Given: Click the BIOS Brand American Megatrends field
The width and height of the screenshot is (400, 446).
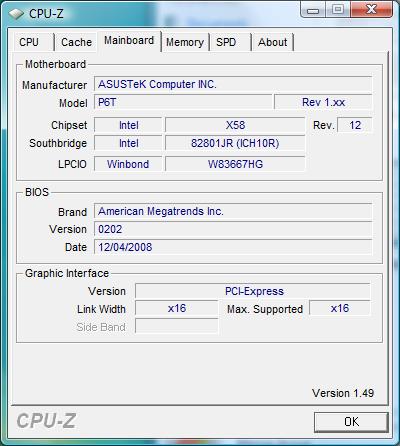Looking at the screenshot, I should click(233, 211).
